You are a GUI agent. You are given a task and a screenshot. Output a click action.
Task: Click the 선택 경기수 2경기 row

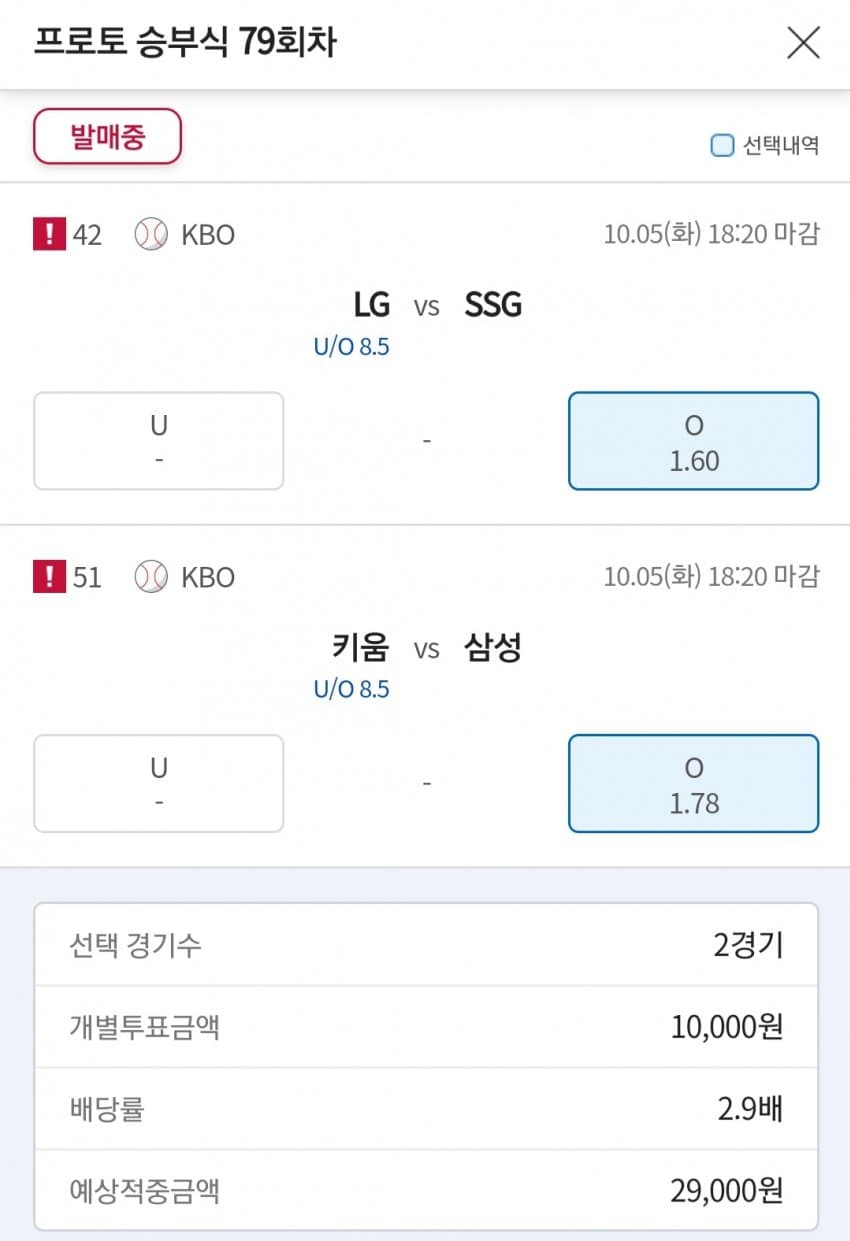pos(426,945)
